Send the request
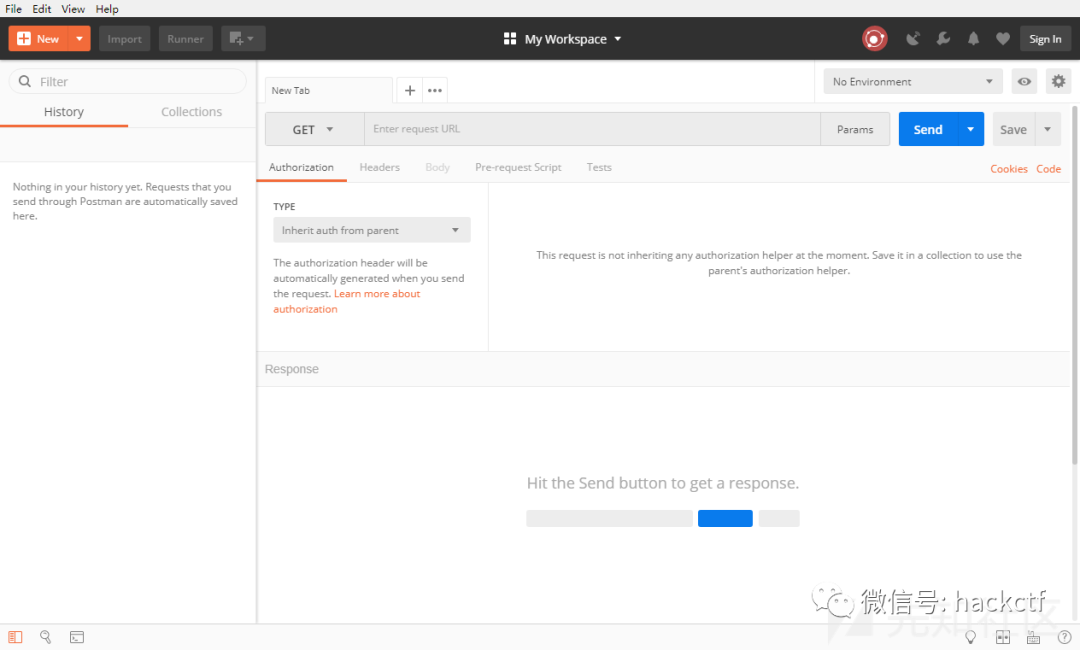This screenshot has height=650, width=1080. click(x=928, y=129)
